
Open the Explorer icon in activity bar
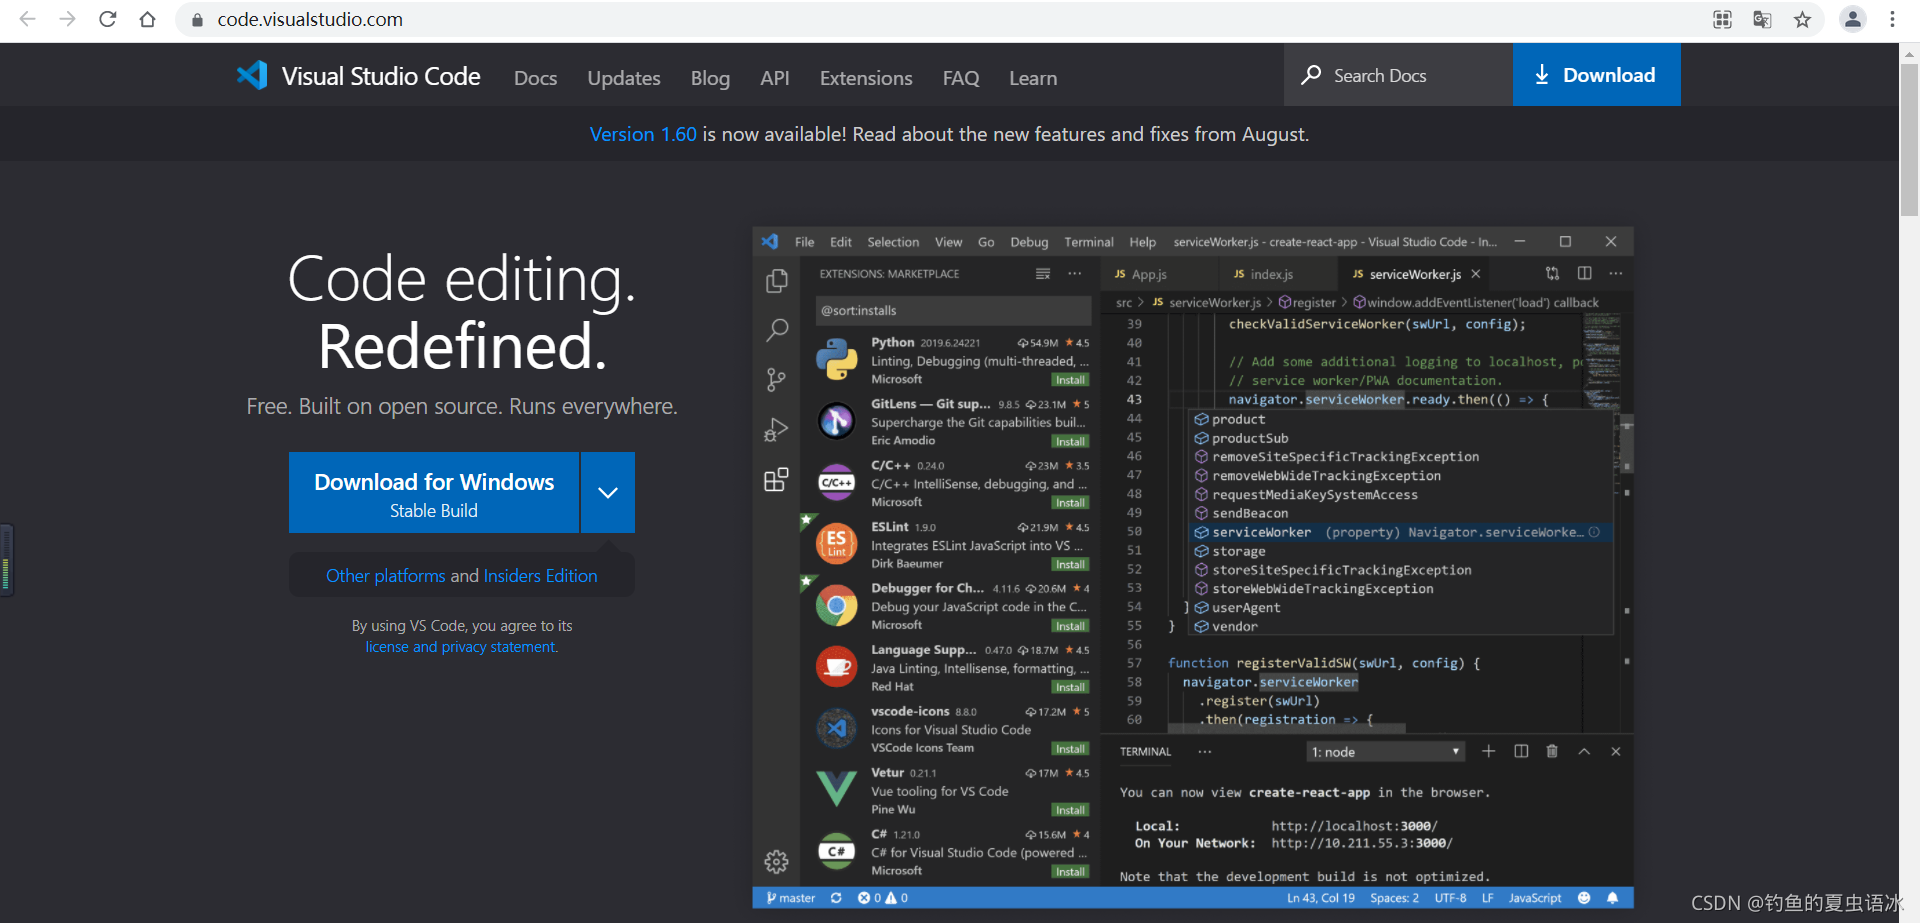click(x=777, y=281)
